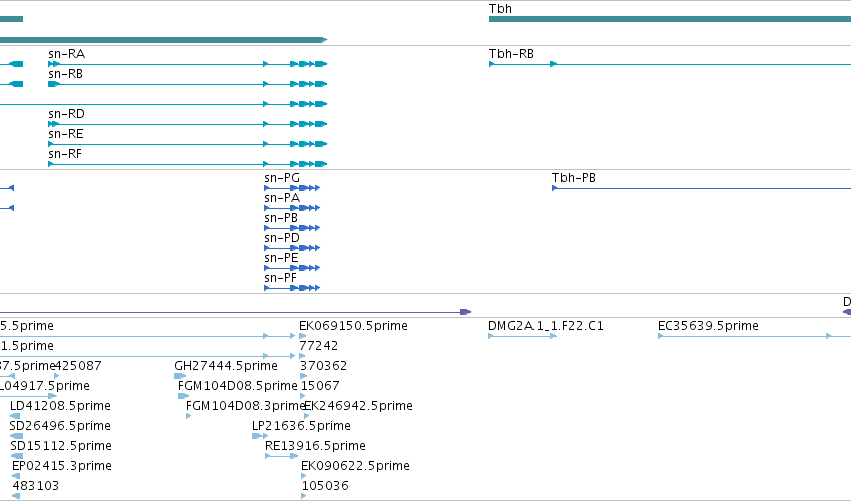This screenshot has width=851, height=501.
Task: Select the sn-RE transcript label
Action: (x=66, y=134)
